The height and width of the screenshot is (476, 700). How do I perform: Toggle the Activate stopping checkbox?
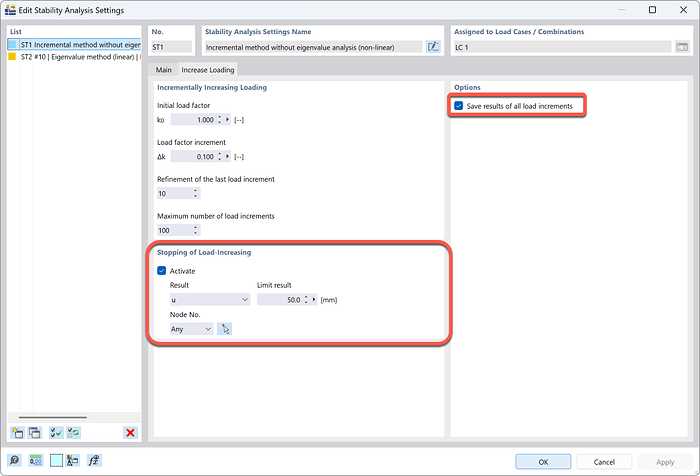coord(163,270)
